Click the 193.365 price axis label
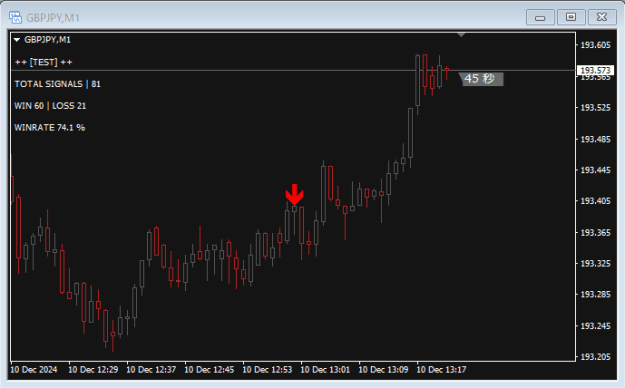This screenshot has width=625, height=388. tap(595, 232)
